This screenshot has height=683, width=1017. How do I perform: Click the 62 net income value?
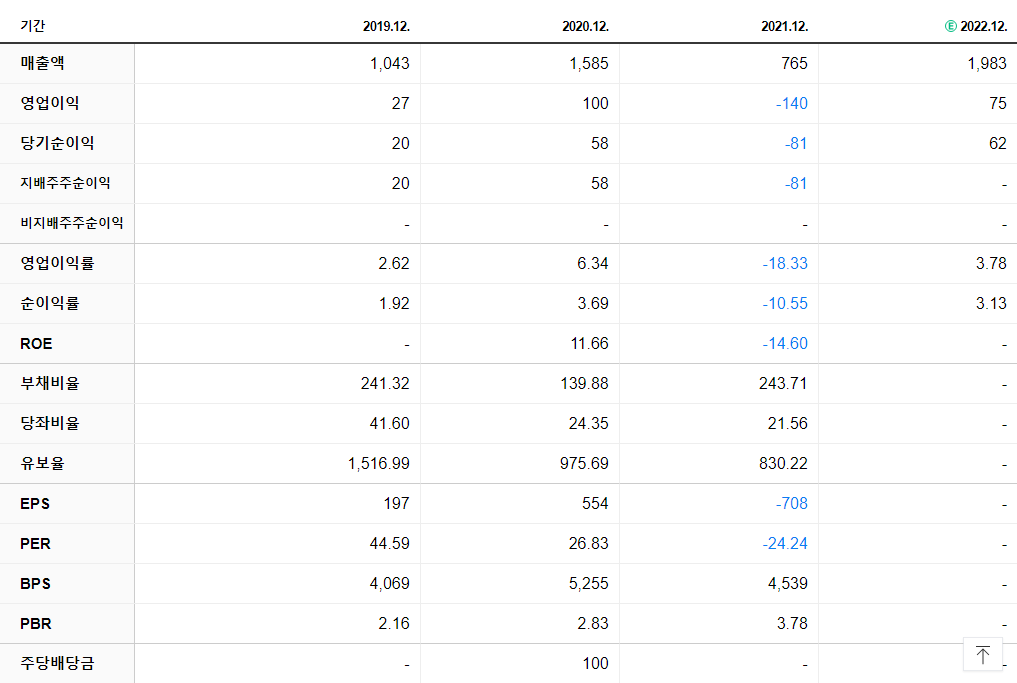pyautogui.click(x=998, y=143)
